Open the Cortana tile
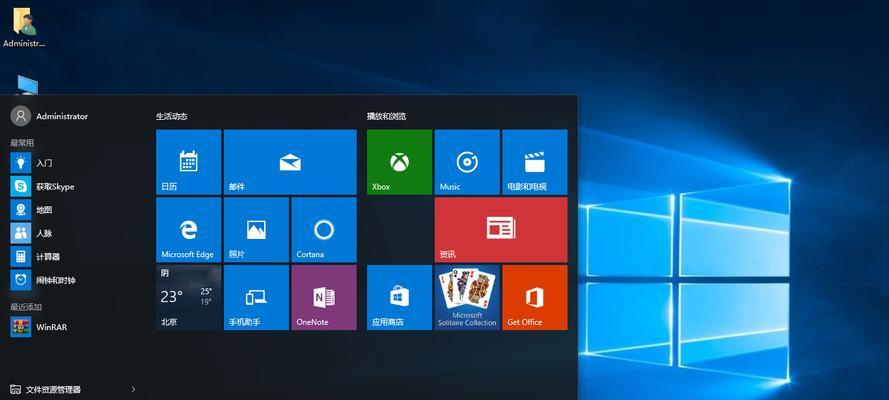The width and height of the screenshot is (889, 400). (324, 229)
